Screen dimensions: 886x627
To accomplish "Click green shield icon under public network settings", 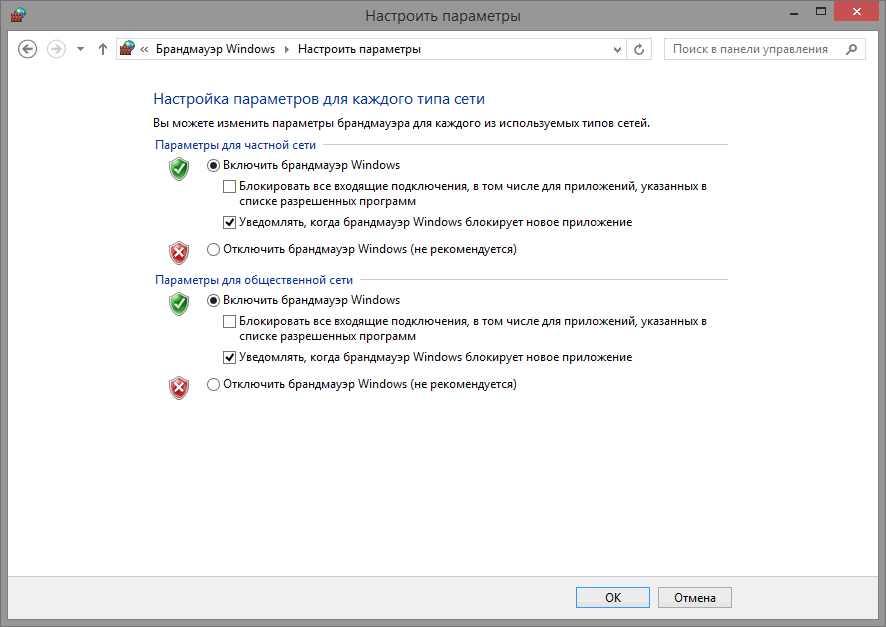I will point(179,303).
